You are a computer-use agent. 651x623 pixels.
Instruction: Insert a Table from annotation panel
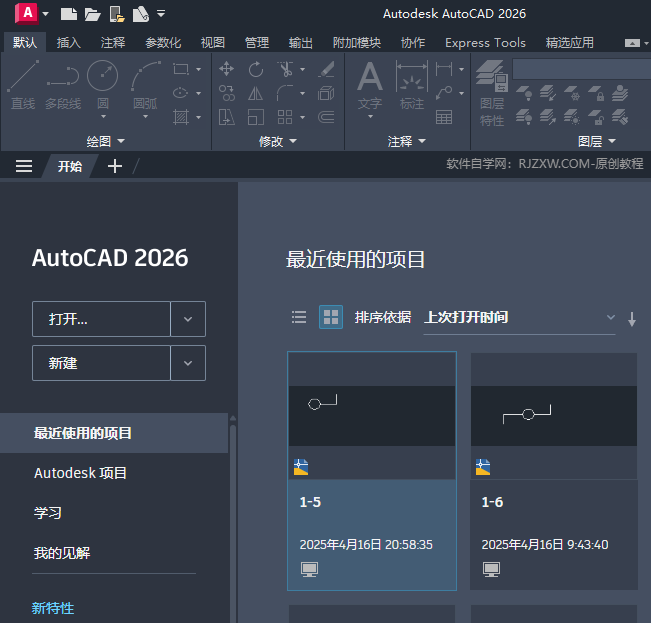click(444, 117)
